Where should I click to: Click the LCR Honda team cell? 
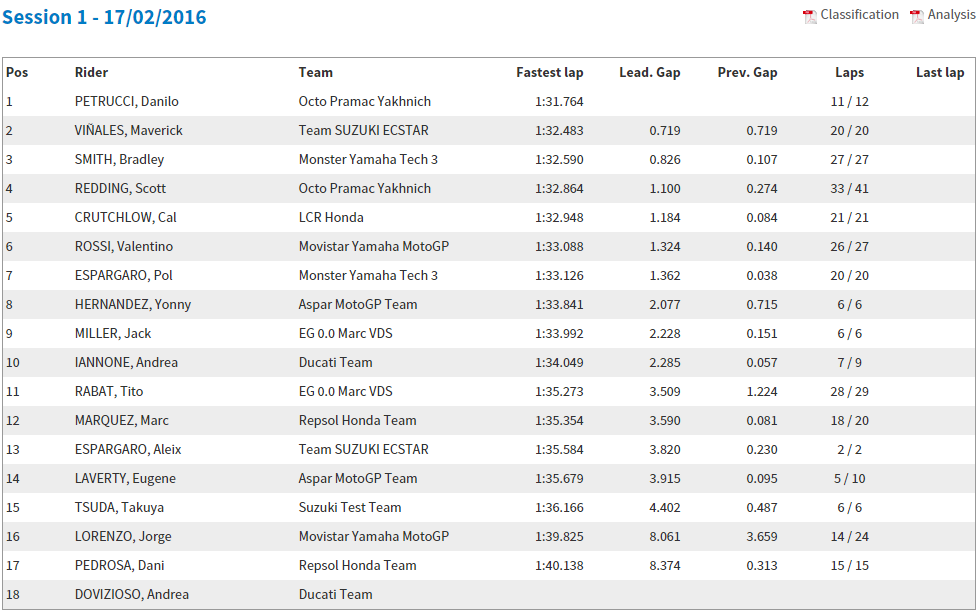coord(331,217)
